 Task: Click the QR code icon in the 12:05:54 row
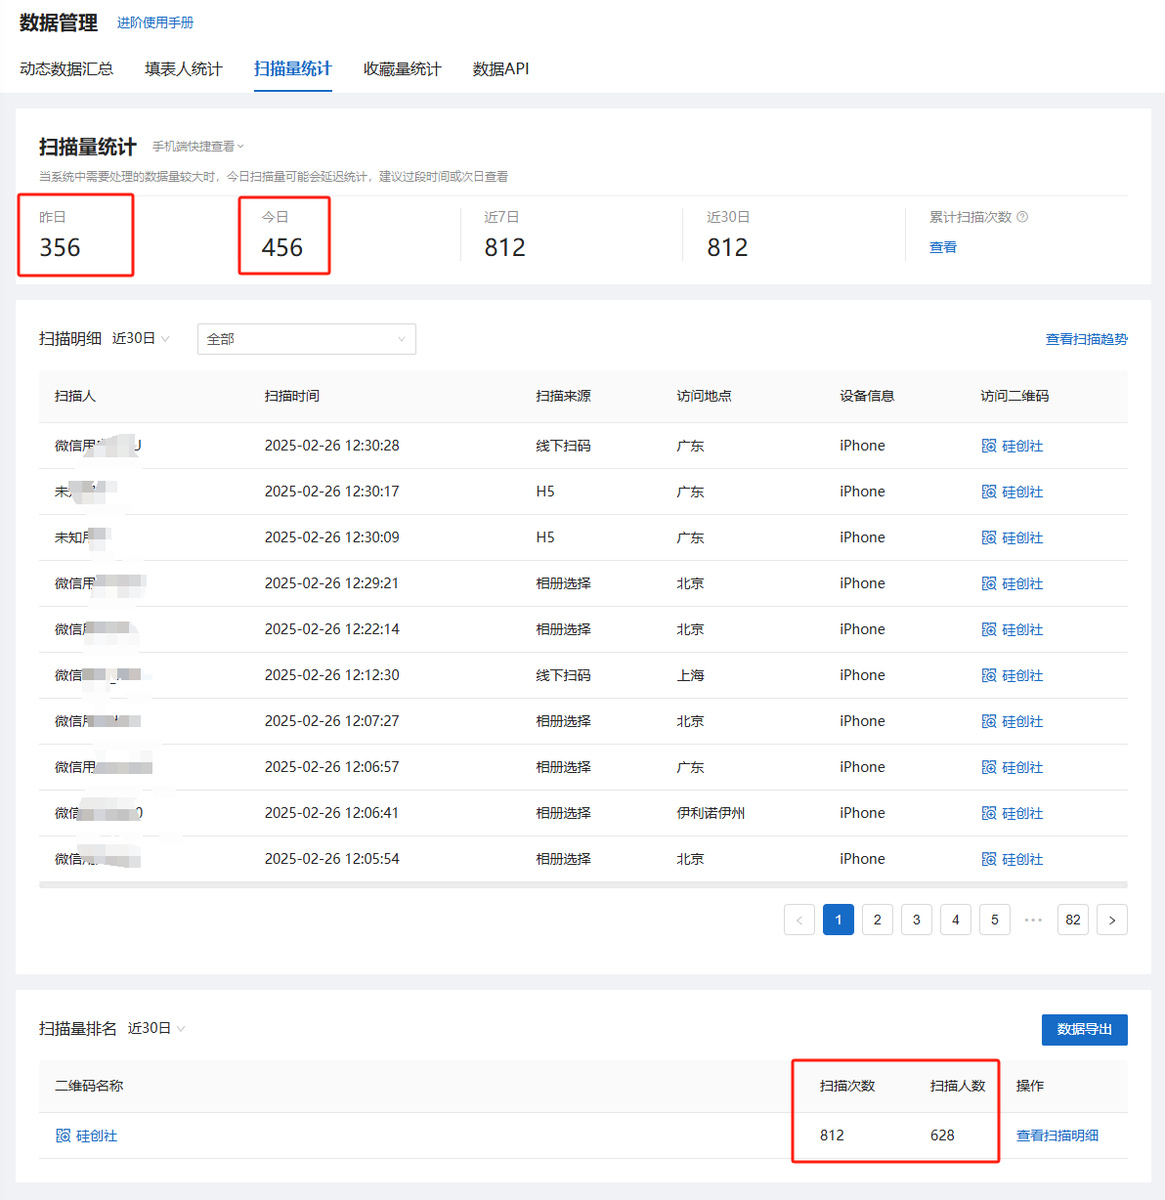pos(989,860)
